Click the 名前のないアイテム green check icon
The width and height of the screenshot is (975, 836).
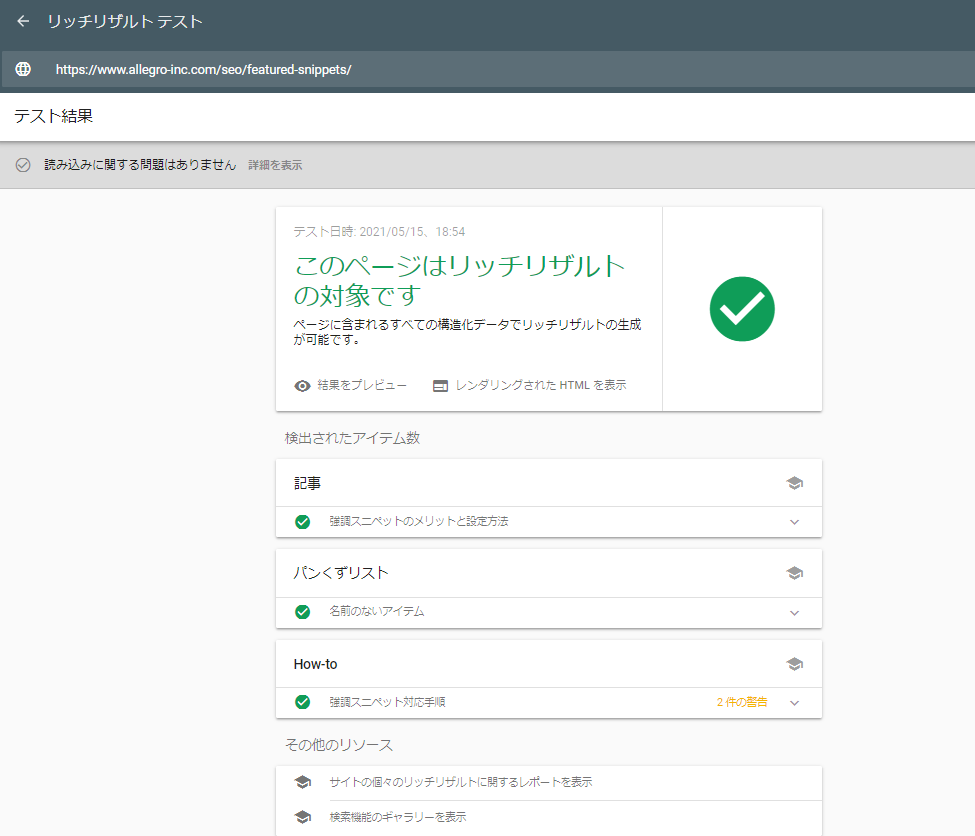302,612
